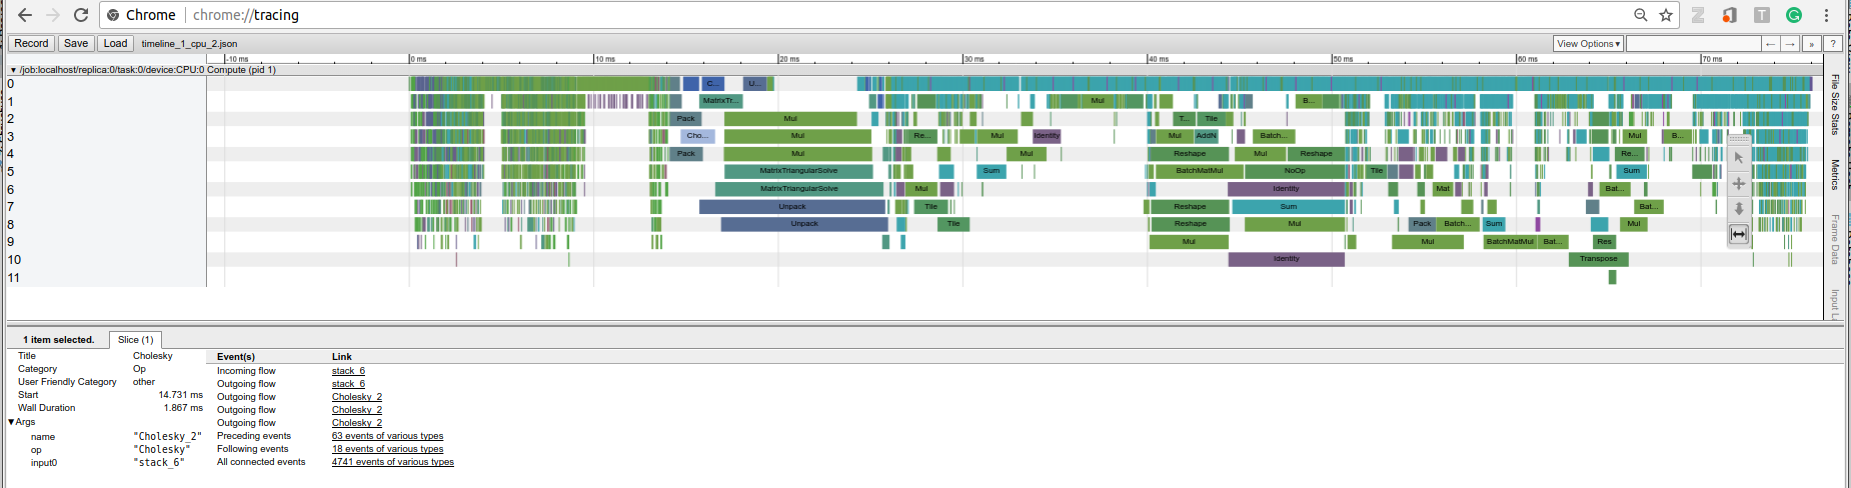Select the Slice (1) tab

point(136,340)
